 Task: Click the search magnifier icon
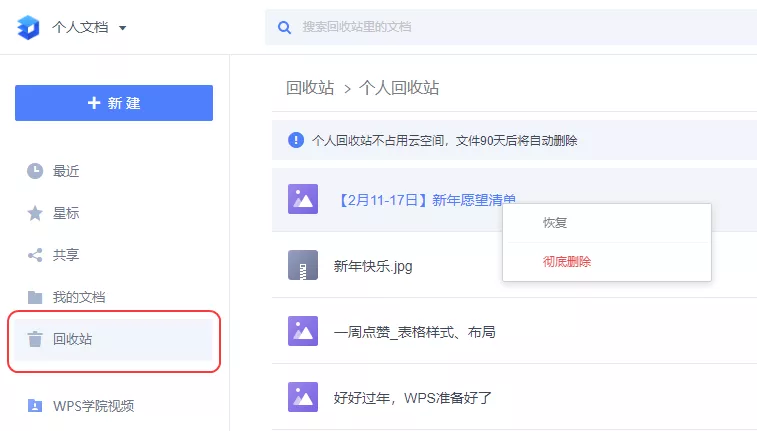tap(284, 28)
